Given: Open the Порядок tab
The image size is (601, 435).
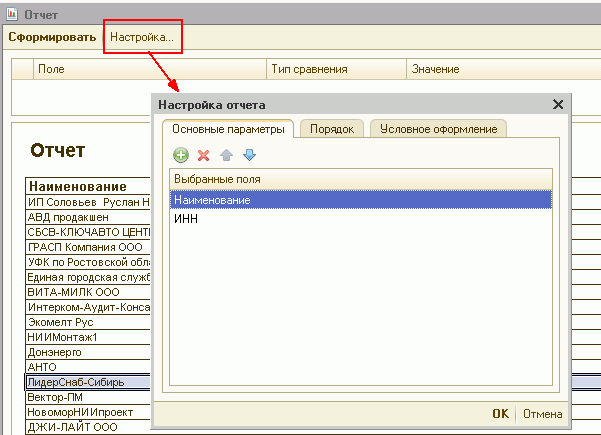Looking at the screenshot, I should coord(332,129).
